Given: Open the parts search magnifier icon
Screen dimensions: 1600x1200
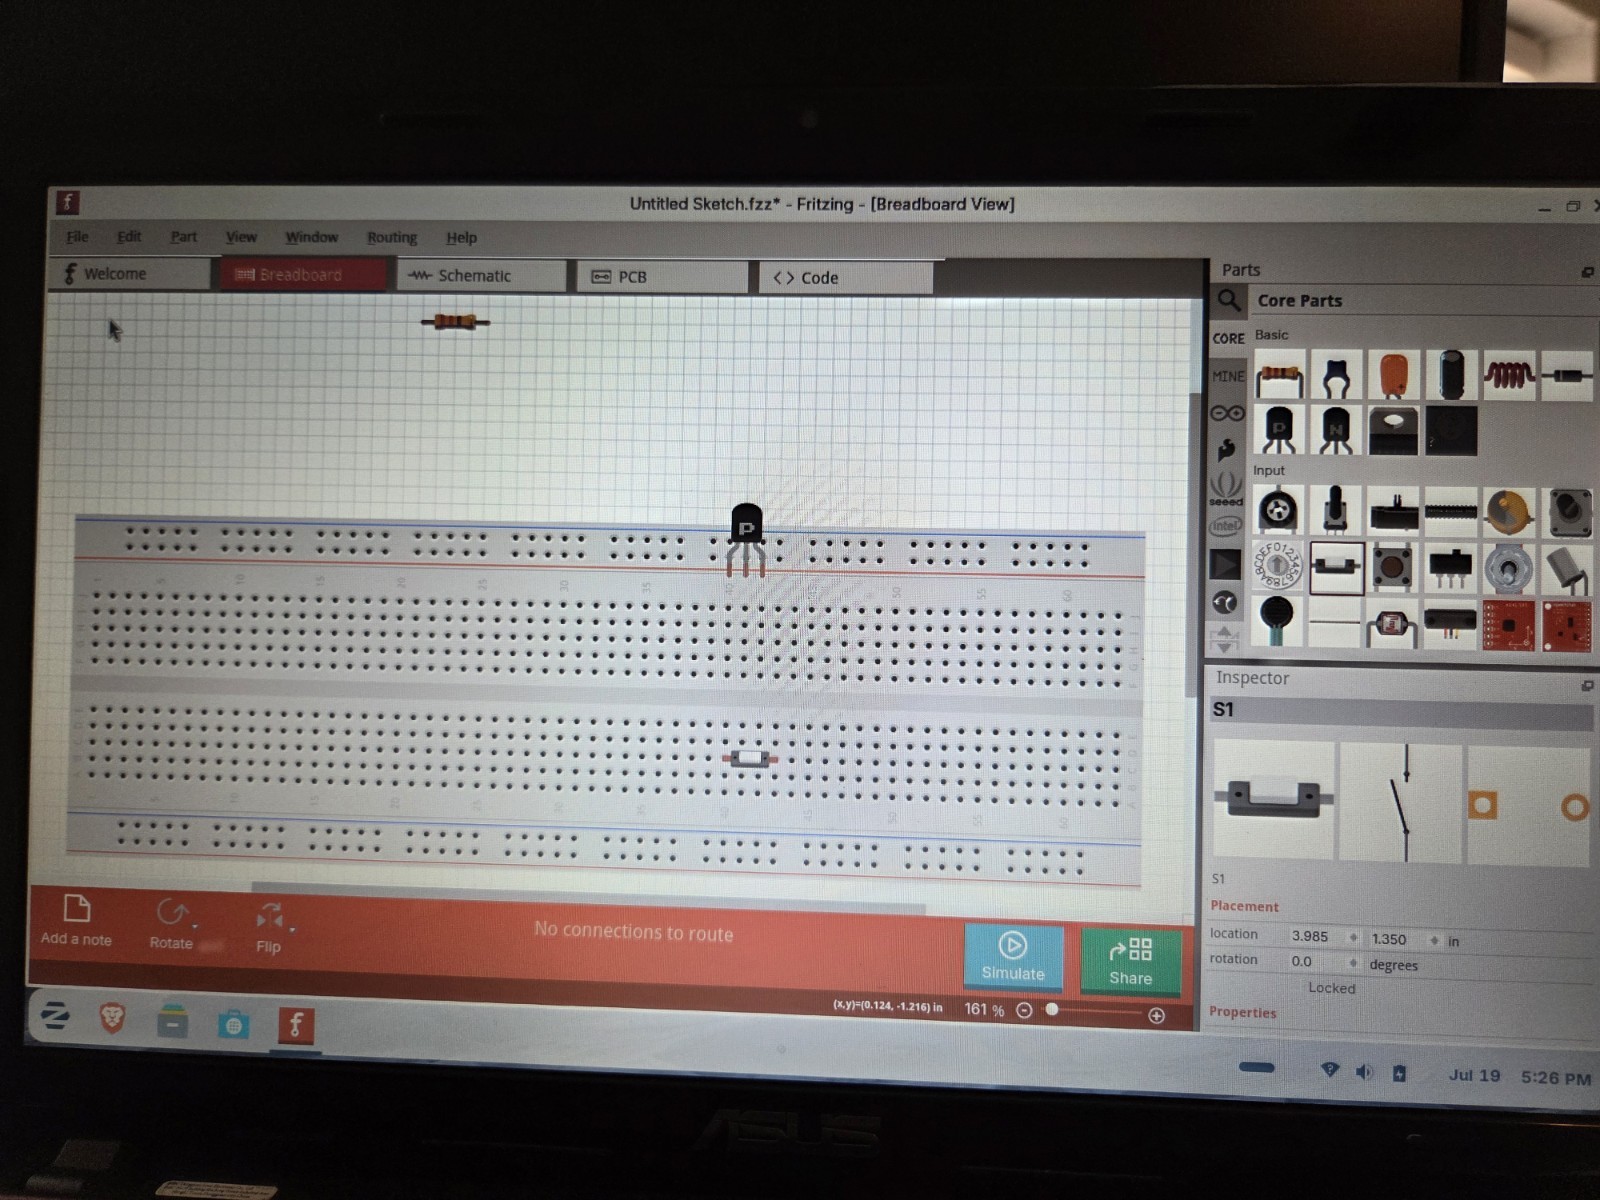Looking at the screenshot, I should click(x=1228, y=300).
